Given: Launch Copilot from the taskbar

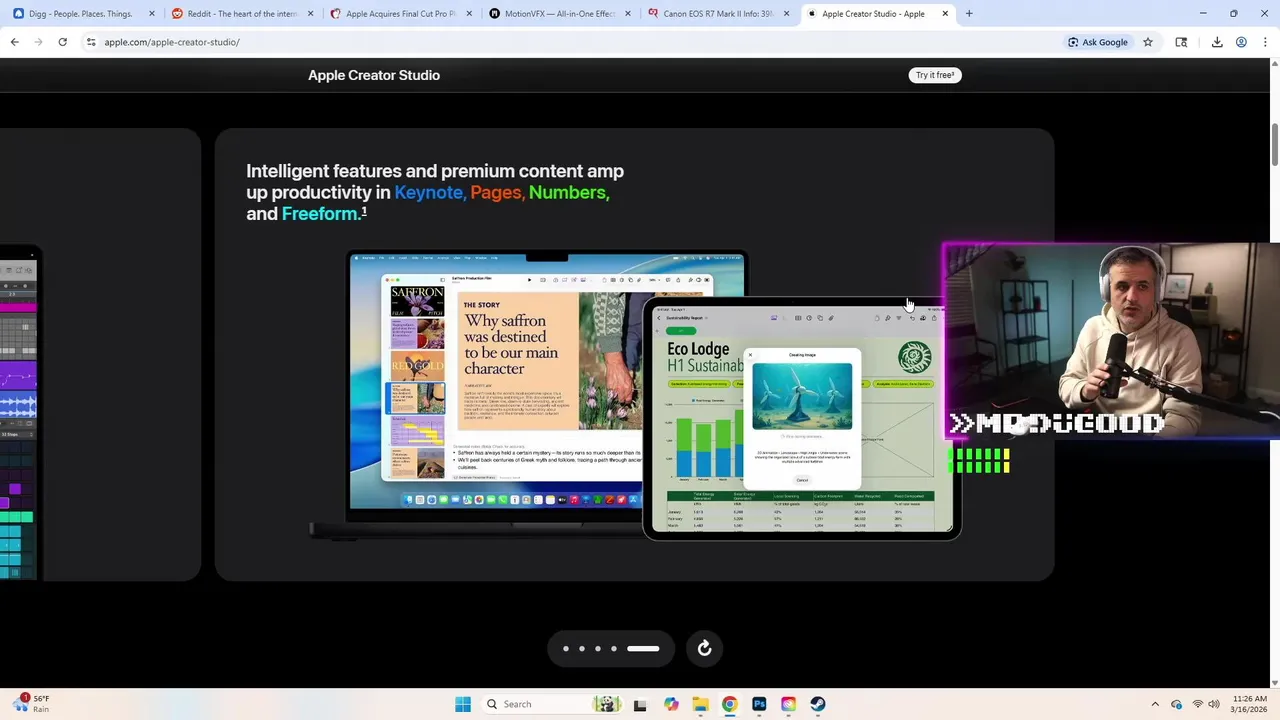Looking at the screenshot, I should [x=671, y=704].
